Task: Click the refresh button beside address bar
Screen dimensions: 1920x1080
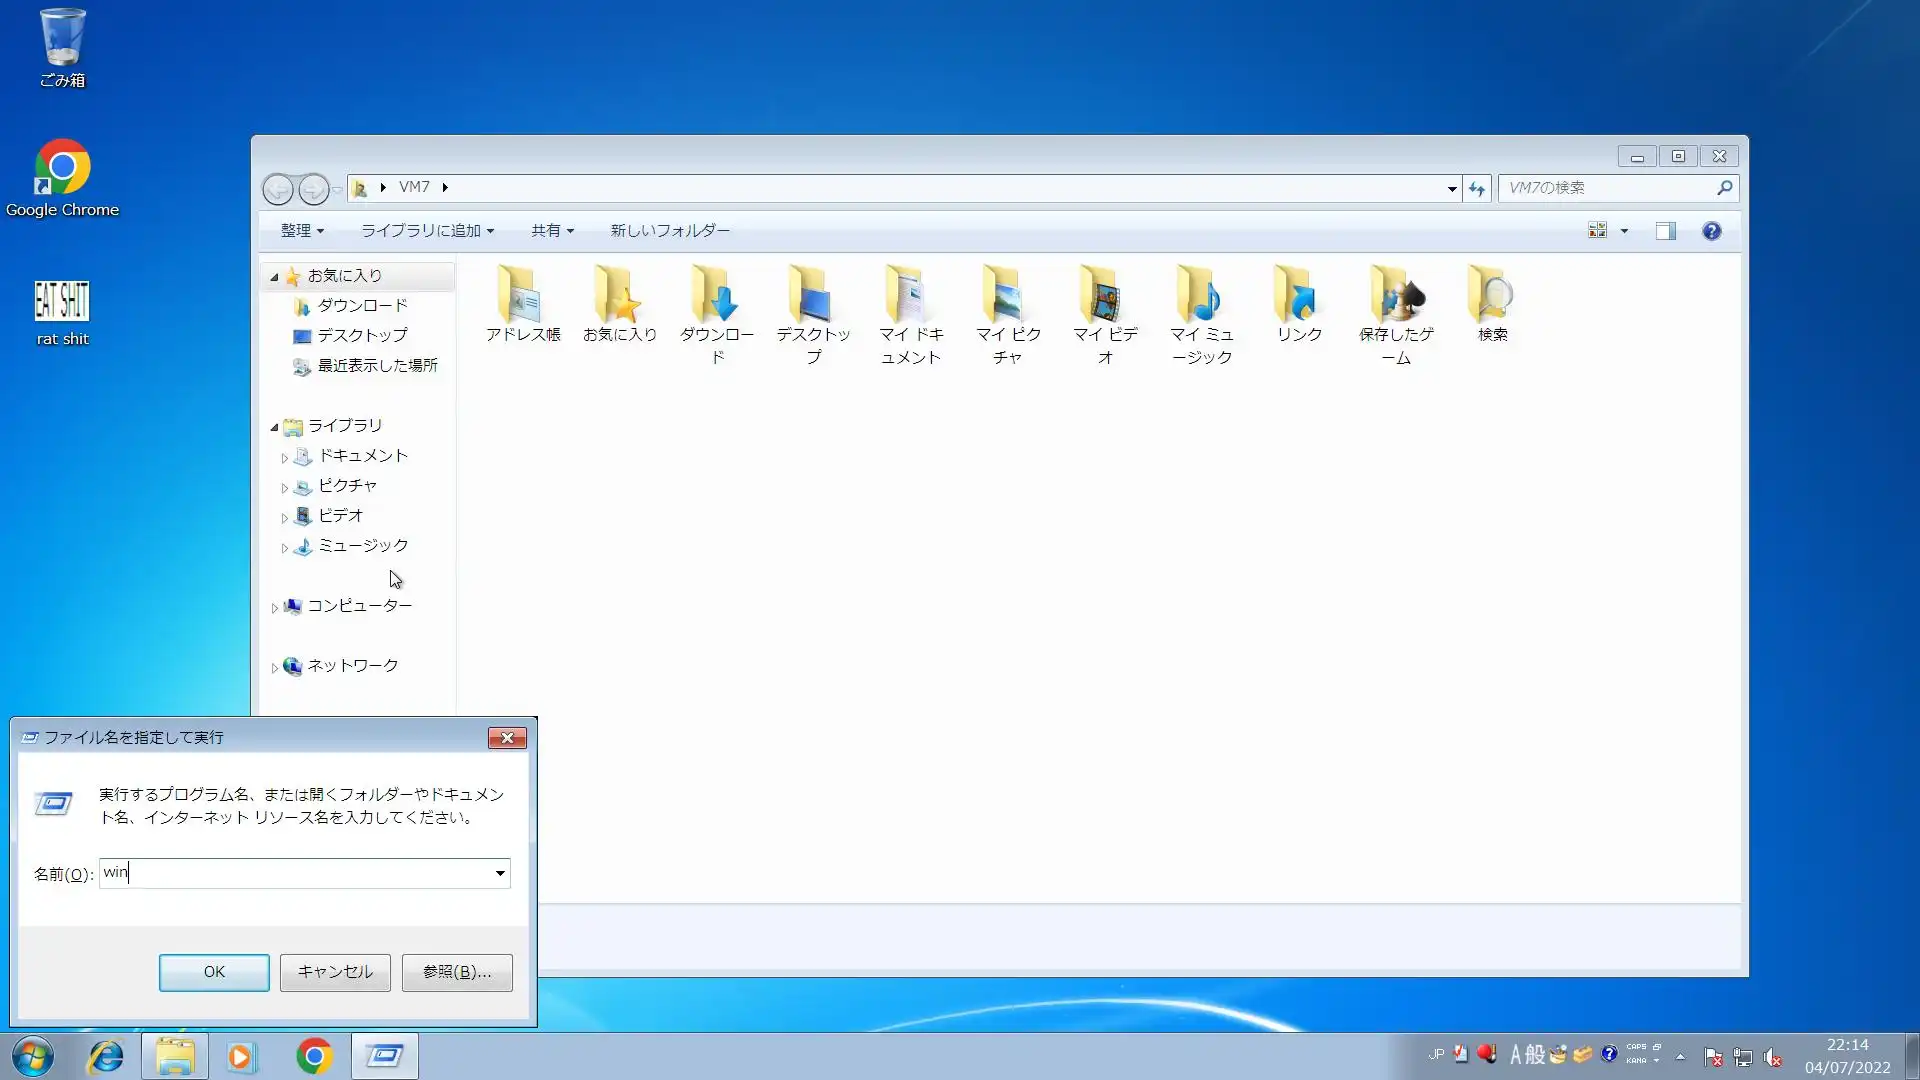Action: [1477, 188]
